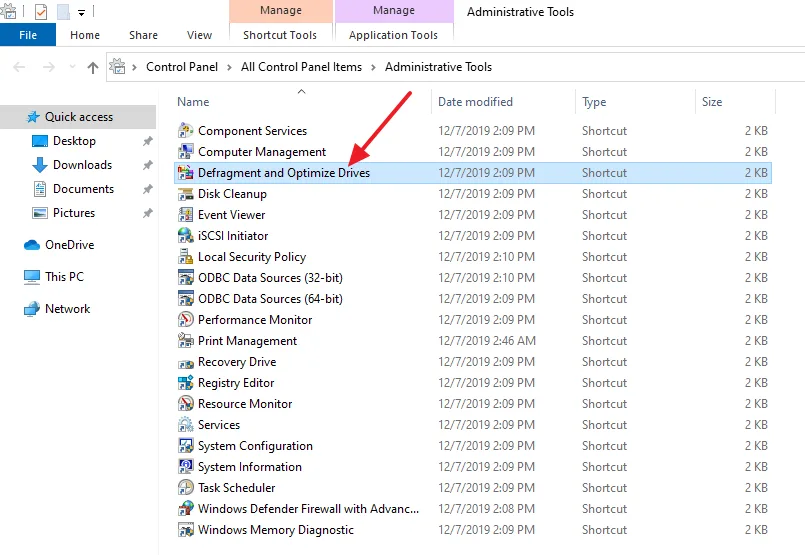
Task: Go up one folder level
Action: pyautogui.click(x=93, y=67)
